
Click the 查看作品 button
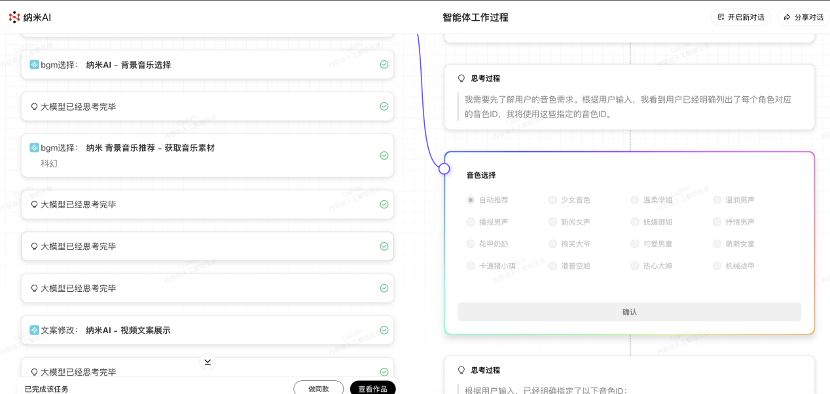coord(373,388)
